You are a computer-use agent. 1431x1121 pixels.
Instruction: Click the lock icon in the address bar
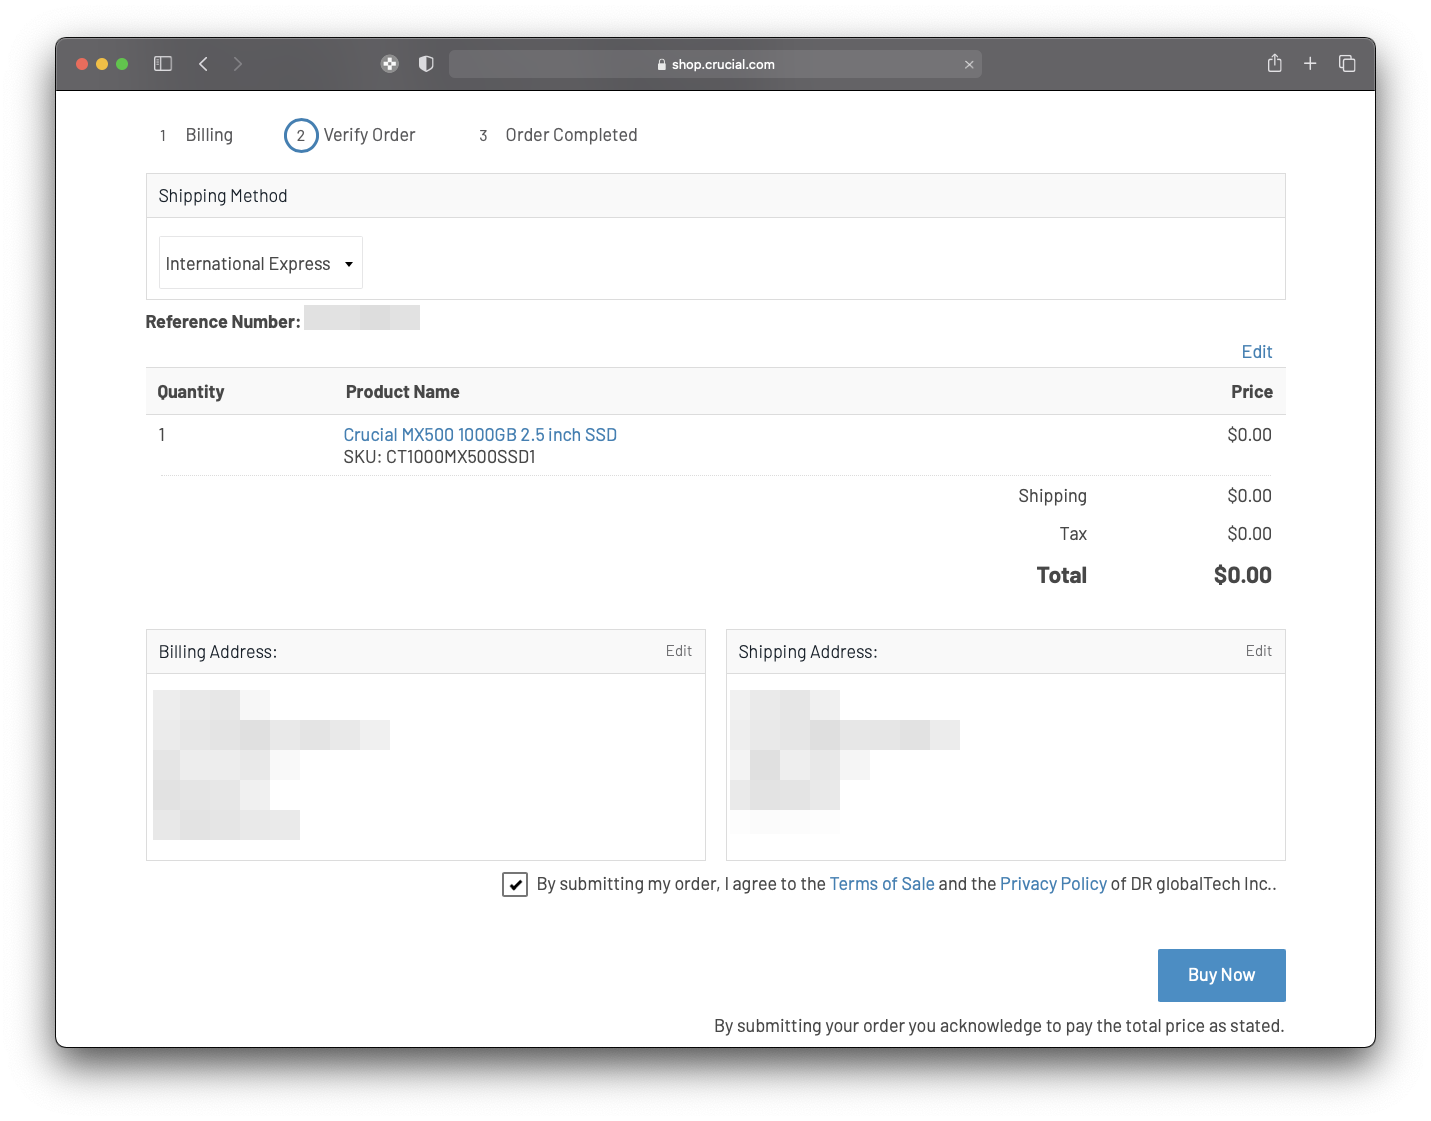pyautogui.click(x=662, y=64)
